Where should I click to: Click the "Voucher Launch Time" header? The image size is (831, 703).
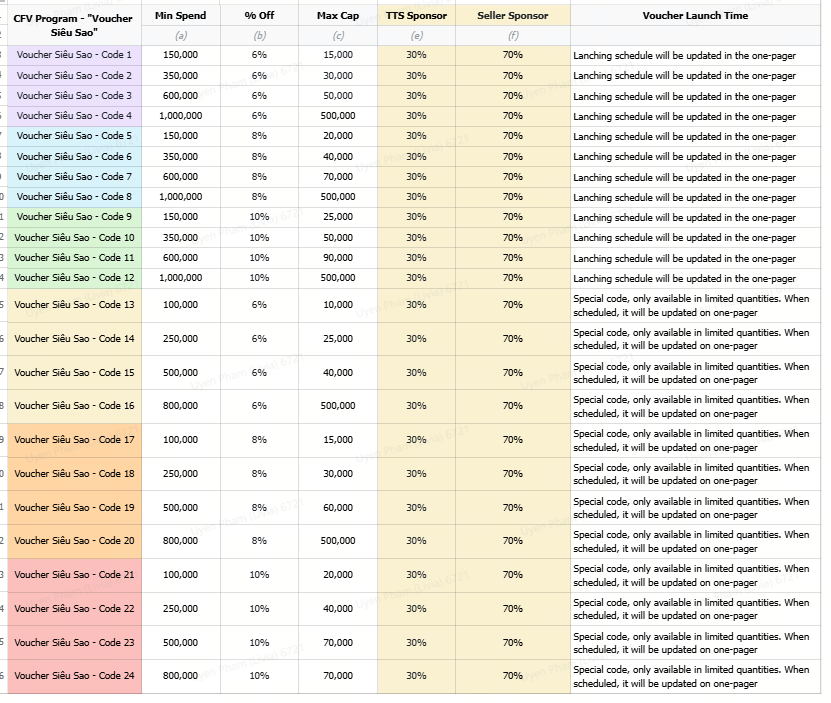pos(694,16)
